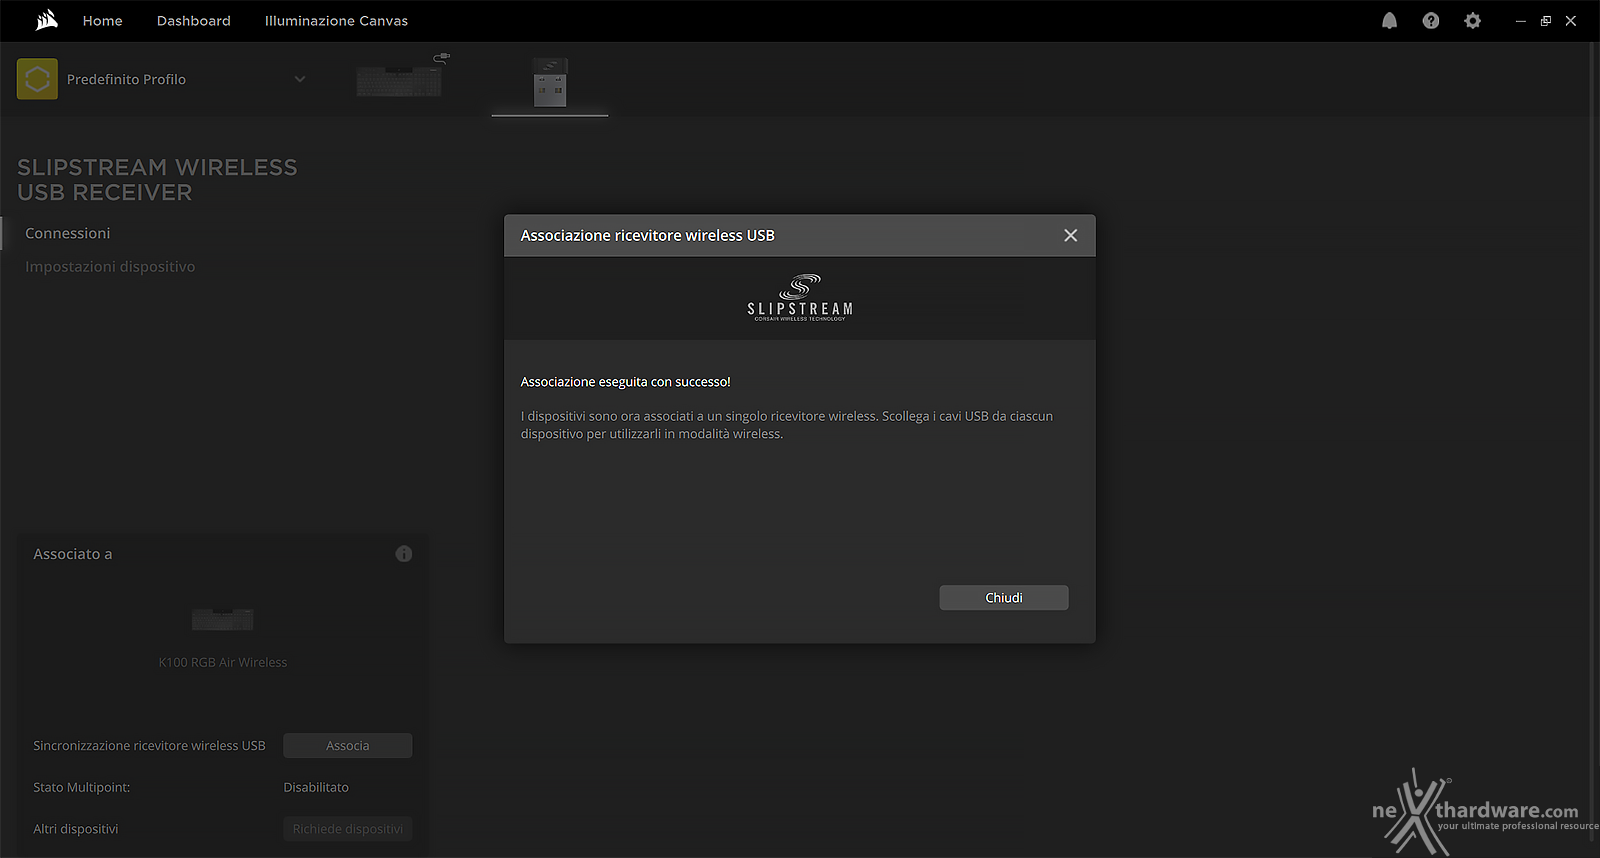This screenshot has width=1600, height=858.
Task: Click the Sincronizzazione ricevitore wireless USB label
Action: pos(149,746)
